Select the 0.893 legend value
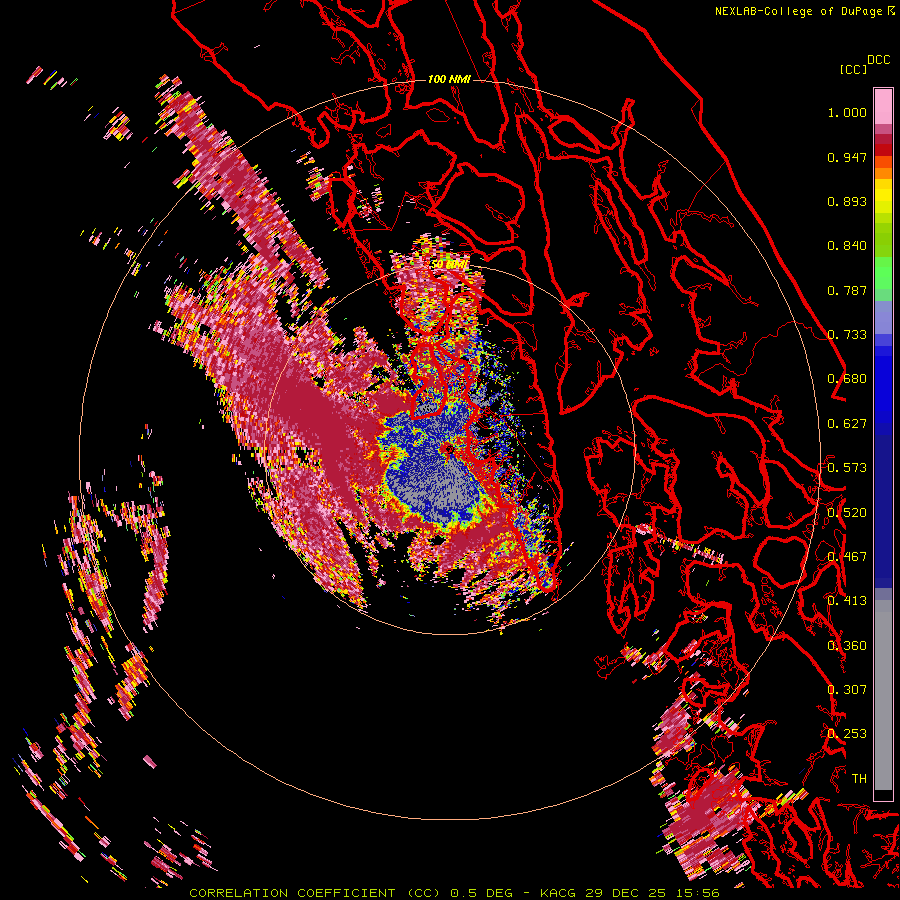This screenshot has width=900, height=900. pos(847,201)
